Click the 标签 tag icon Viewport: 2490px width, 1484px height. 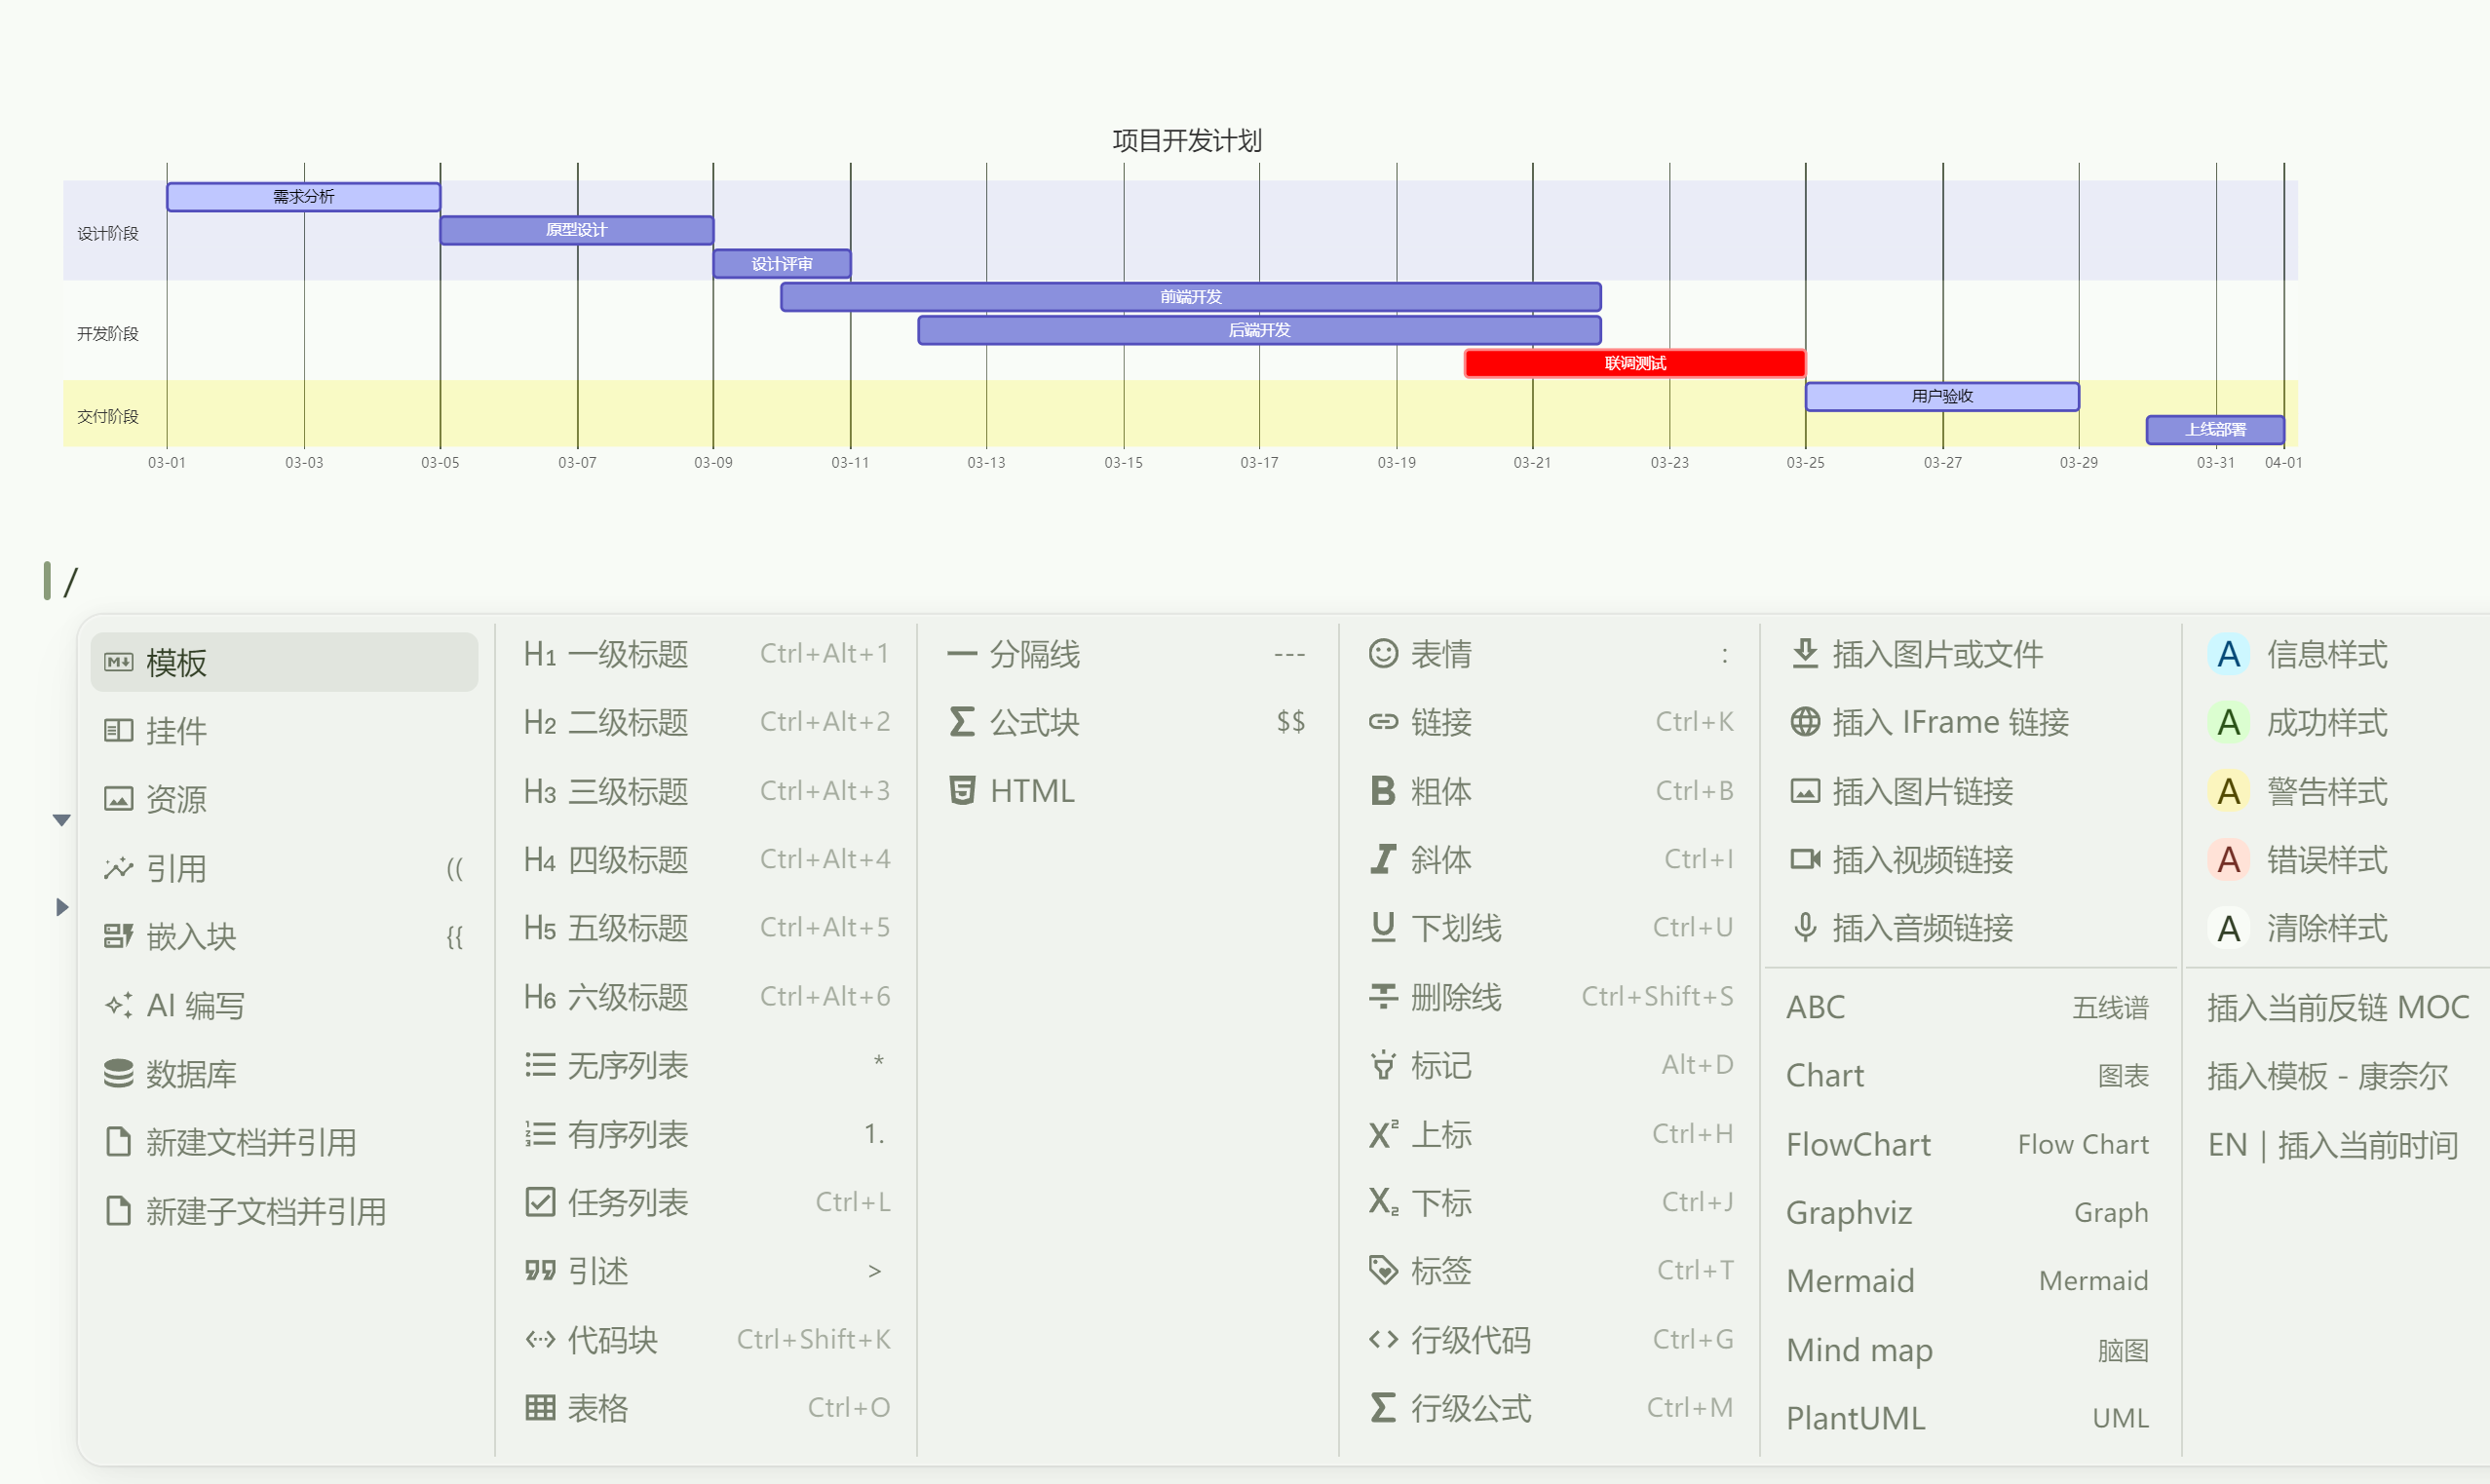[1382, 1270]
